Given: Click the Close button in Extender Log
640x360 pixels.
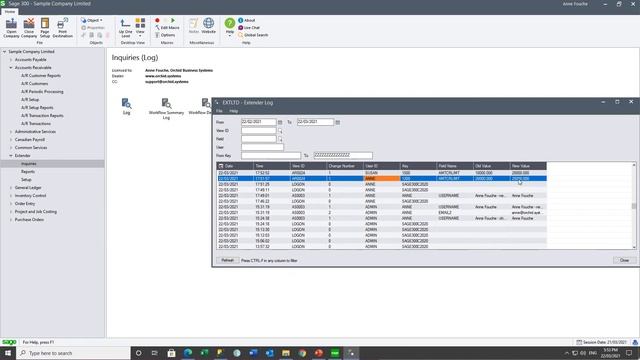Looking at the screenshot, I should tap(624, 260).
